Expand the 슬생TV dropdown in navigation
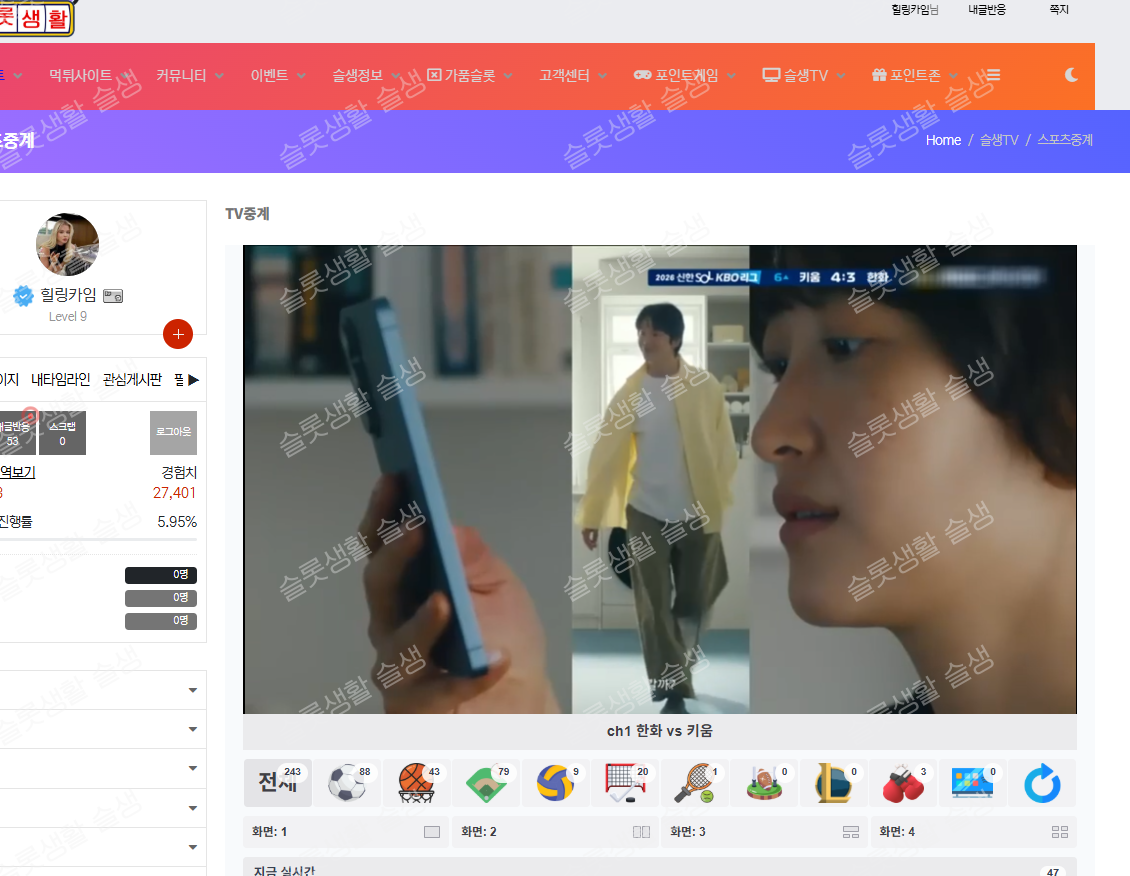1130x876 pixels. 803,75
